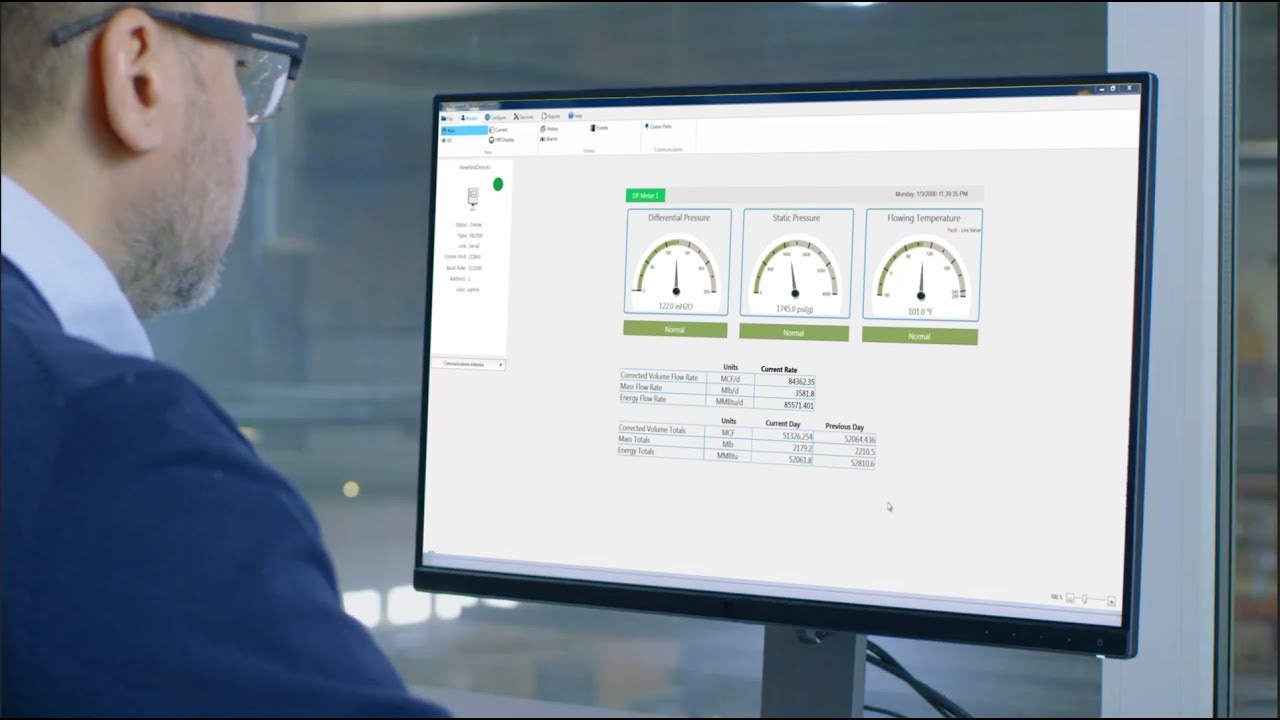Click the Current Rate column header
Screen dimensions: 1280x720
(x=779, y=369)
